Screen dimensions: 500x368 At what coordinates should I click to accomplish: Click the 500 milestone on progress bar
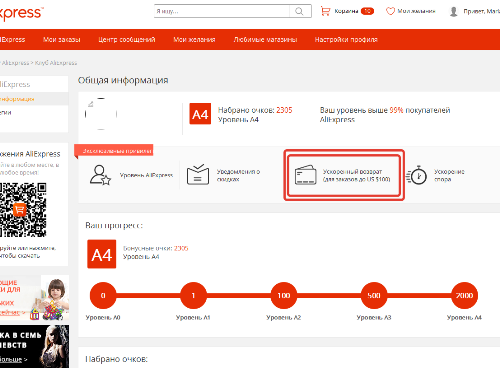374,295
